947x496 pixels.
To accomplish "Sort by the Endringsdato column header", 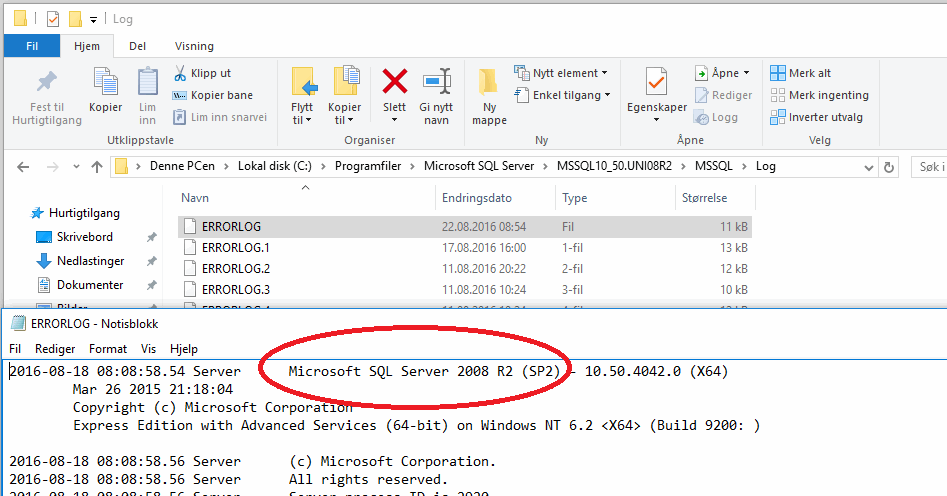I will point(477,198).
